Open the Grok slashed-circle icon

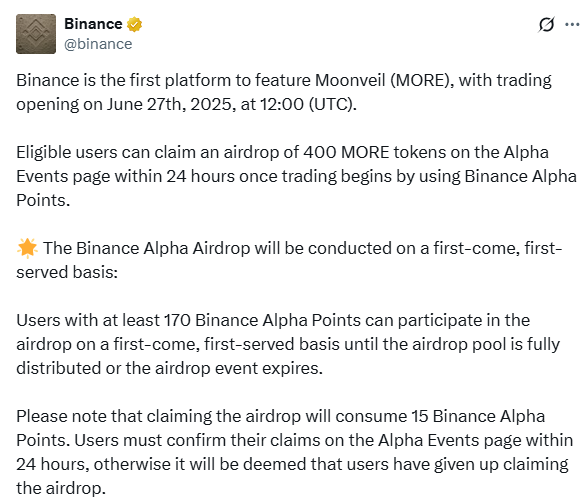coord(546,25)
